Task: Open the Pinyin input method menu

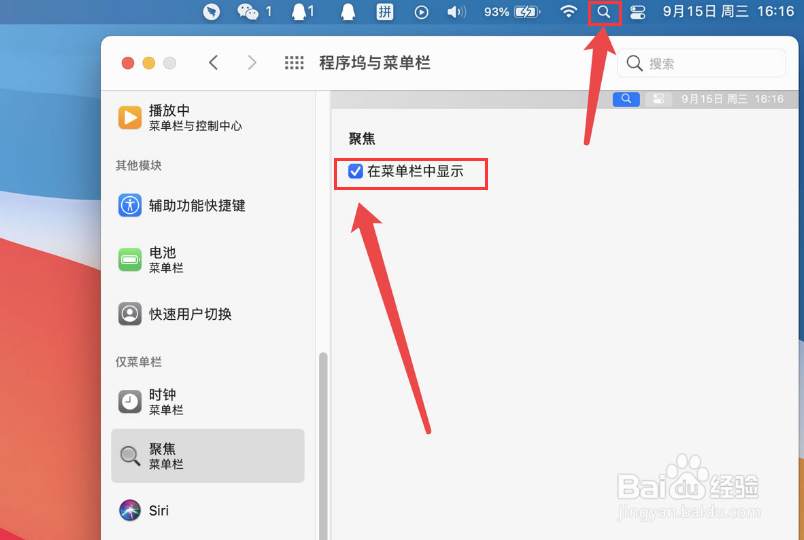Action: tap(385, 12)
